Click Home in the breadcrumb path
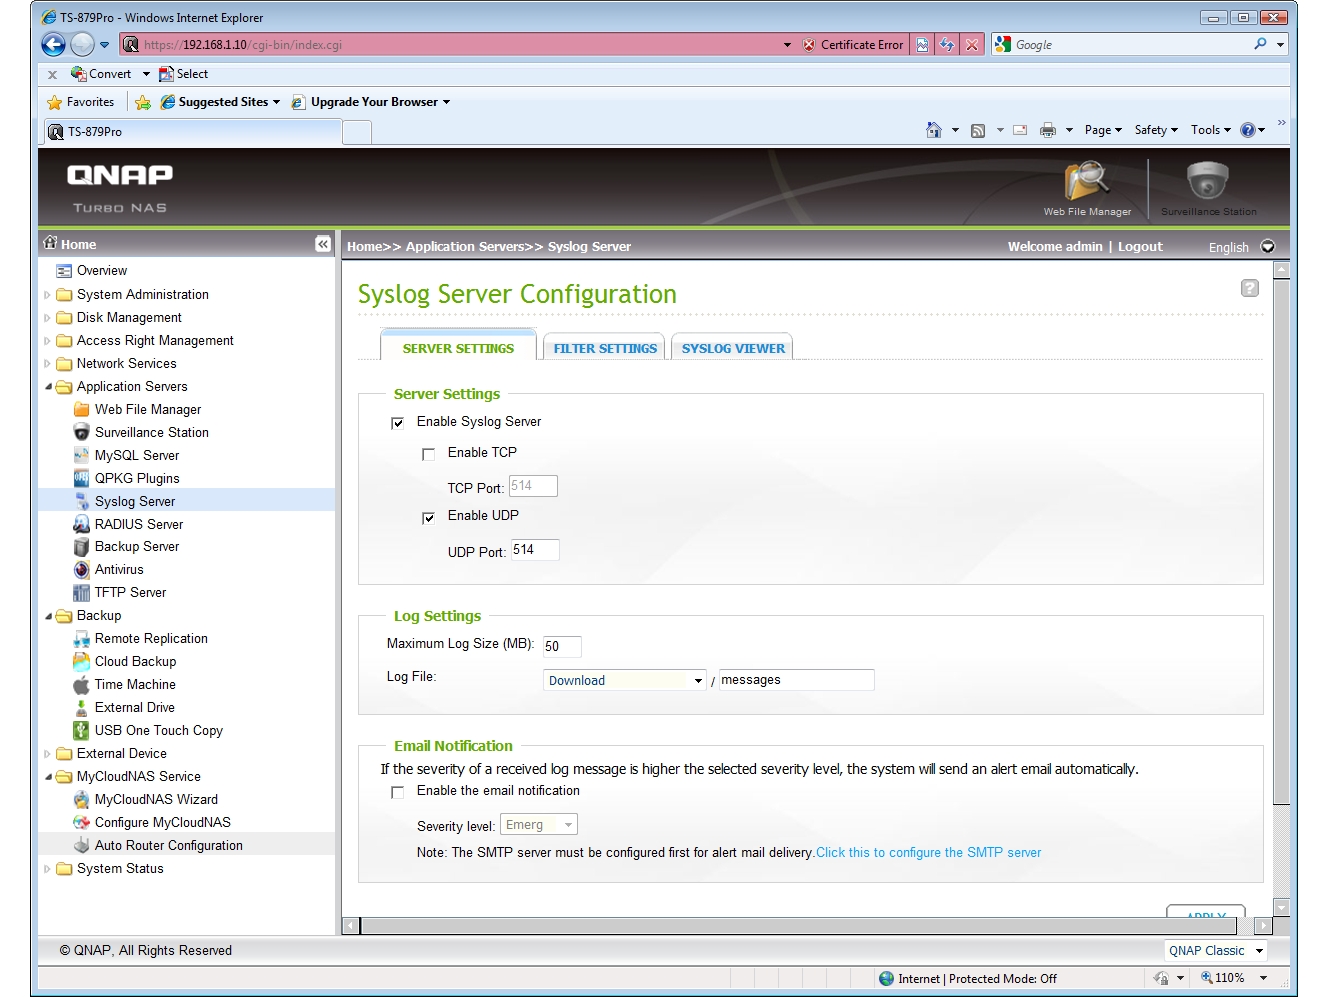The width and height of the screenshot is (1329, 997). click(x=364, y=247)
